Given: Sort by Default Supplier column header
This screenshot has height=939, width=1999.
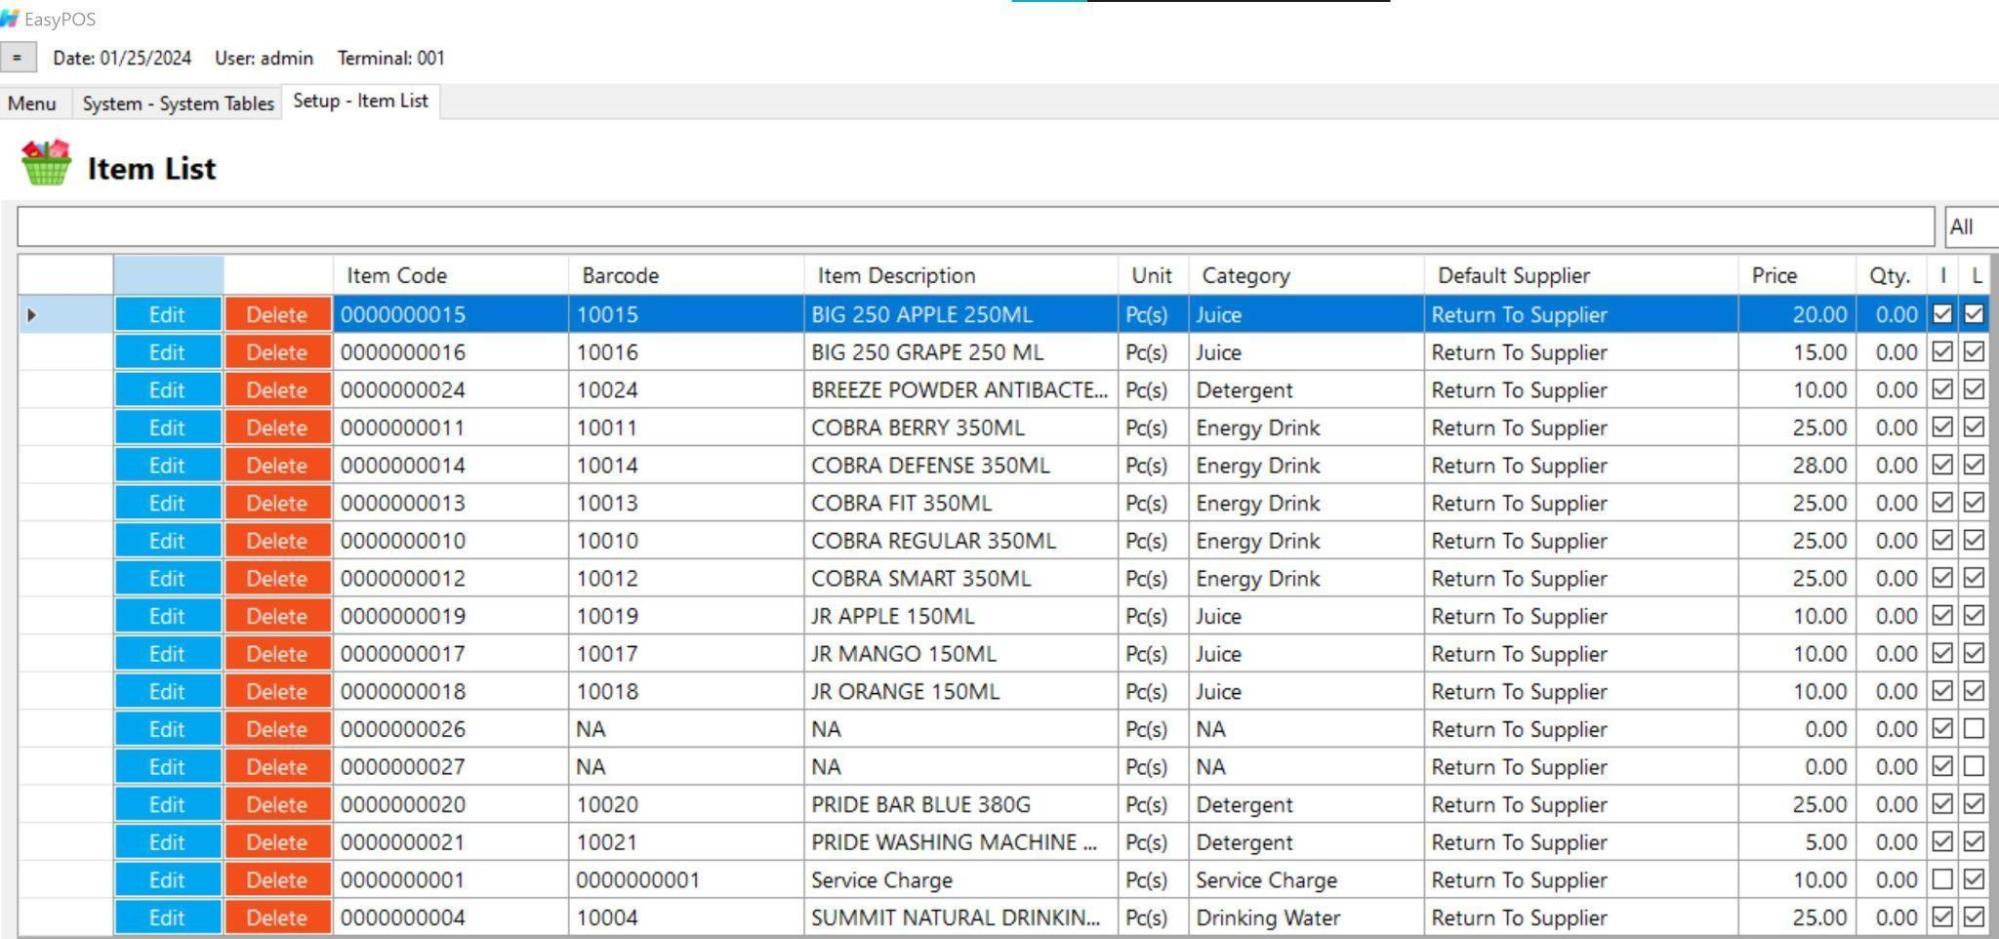Looking at the screenshot, I should [x=1581, y=275].
